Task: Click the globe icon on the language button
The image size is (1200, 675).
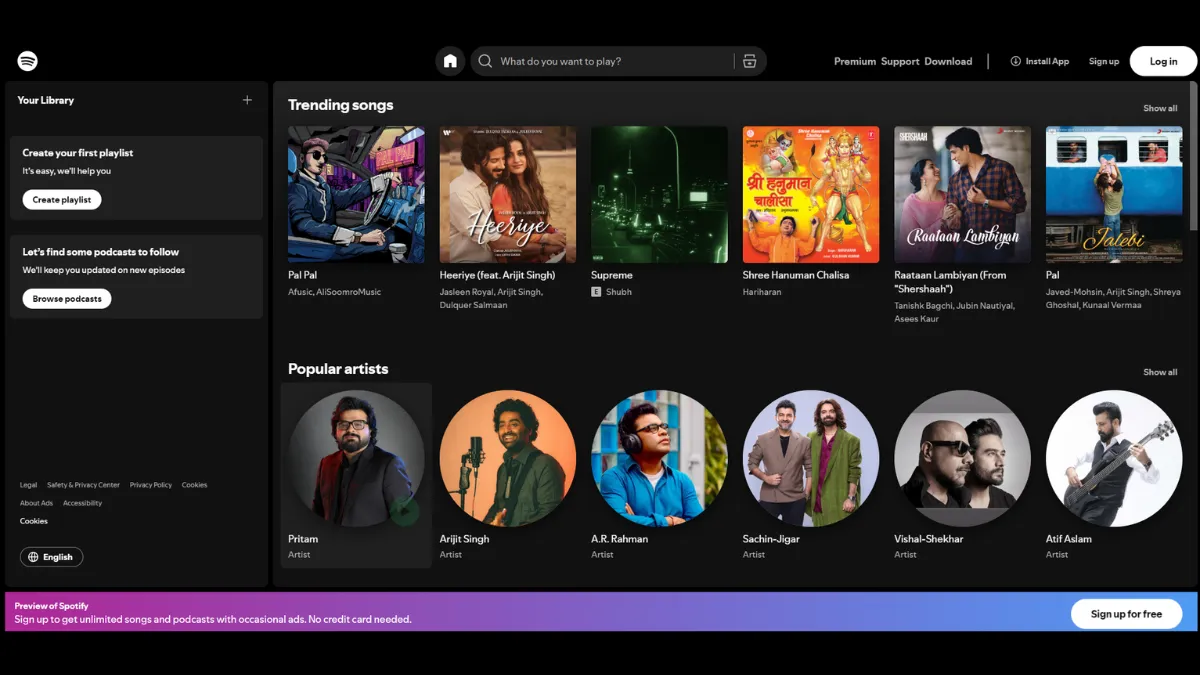Action: point(33,557)
